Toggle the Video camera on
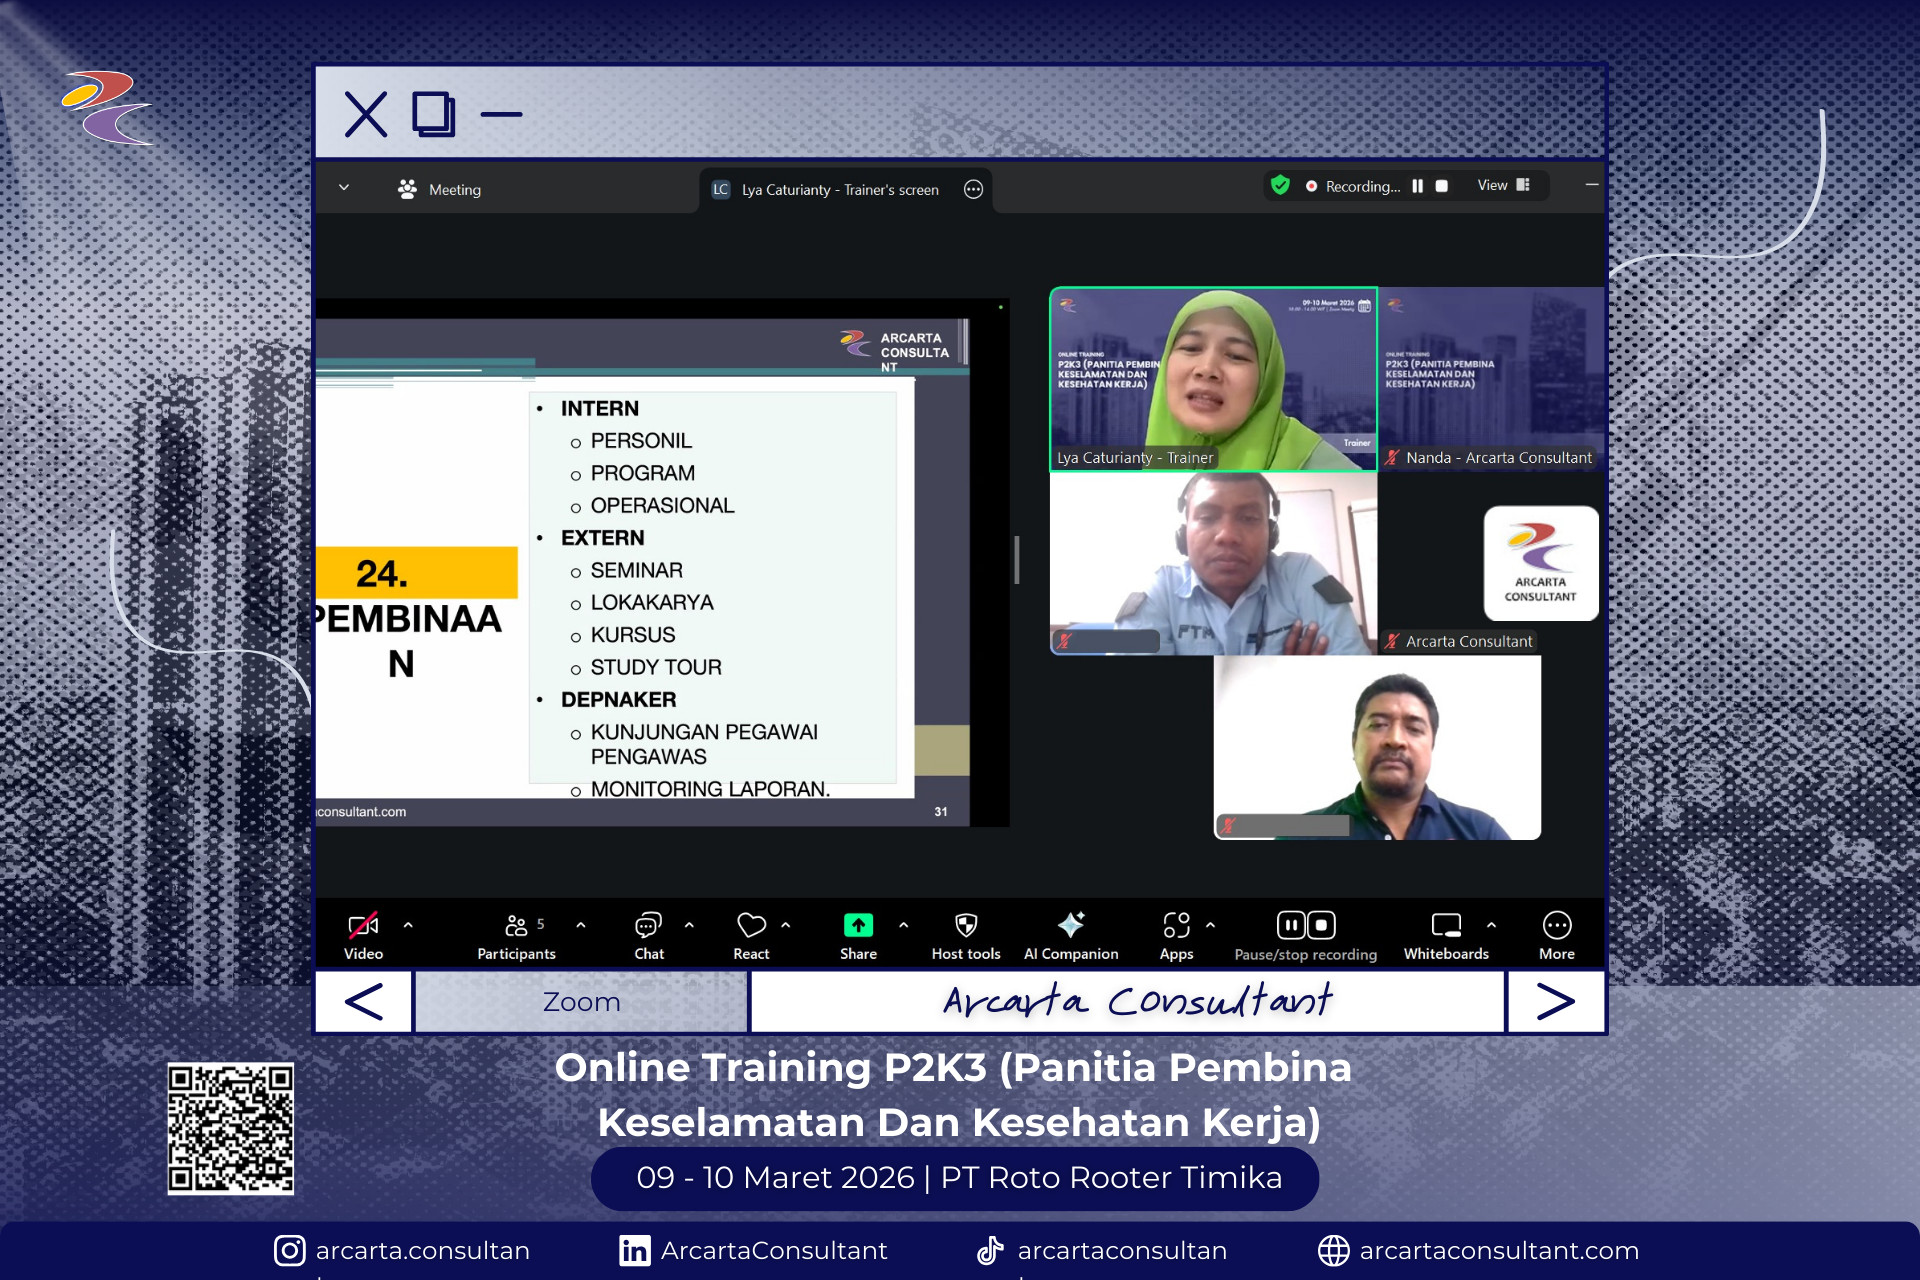The width and height of the screenshot is (1920, 1280). pyautogui.click(x=363, y=926)
